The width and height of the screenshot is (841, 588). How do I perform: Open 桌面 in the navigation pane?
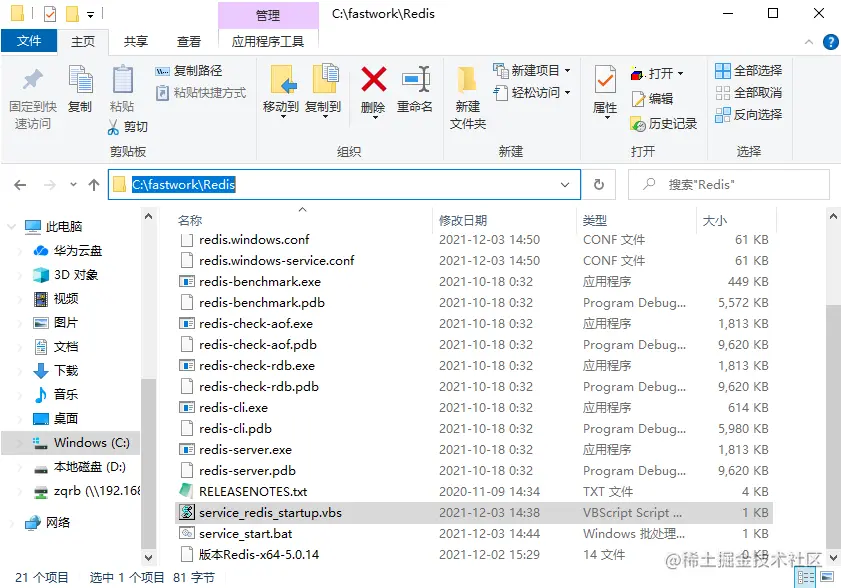tap(56, 418)
